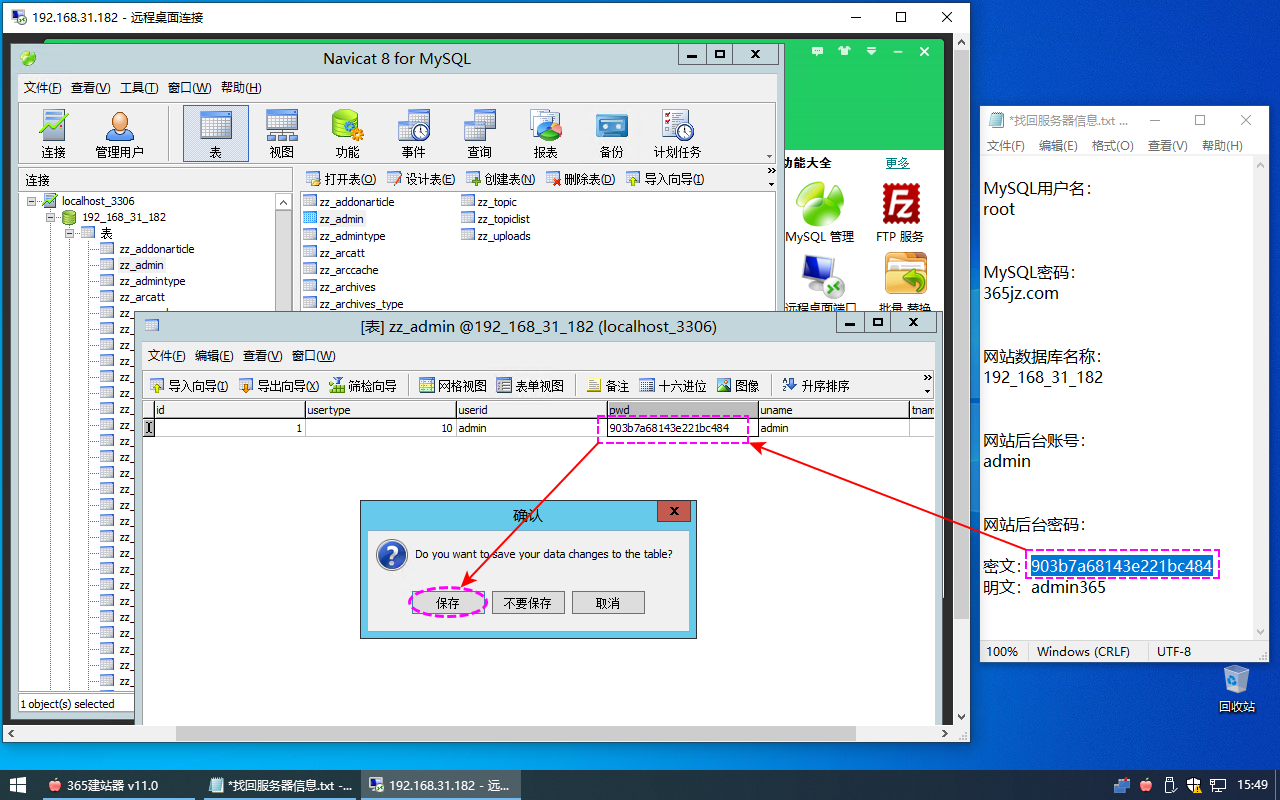The width and height of the screenshot is (1280, 800).
Task: Click the 更多 (More) link
Action: pyautogui.click(x=898, y=163)
